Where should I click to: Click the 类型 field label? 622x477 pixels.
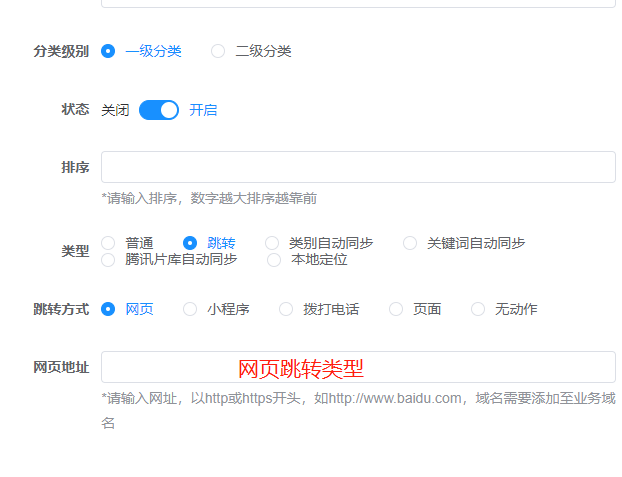point(75,251)
